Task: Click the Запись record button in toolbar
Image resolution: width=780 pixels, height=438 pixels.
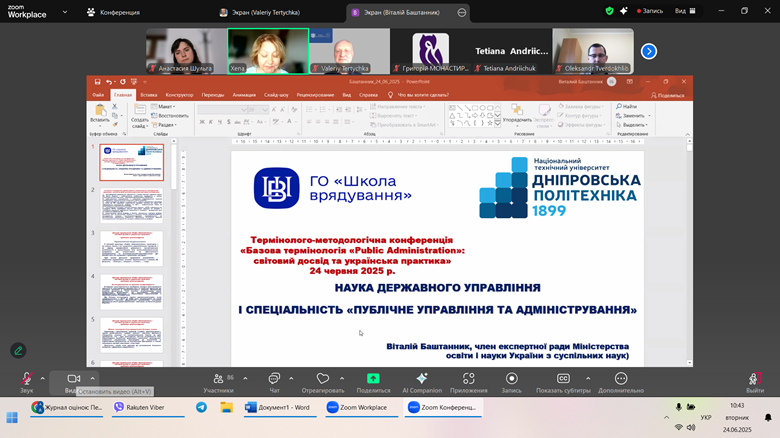Action: pos(511,382)
